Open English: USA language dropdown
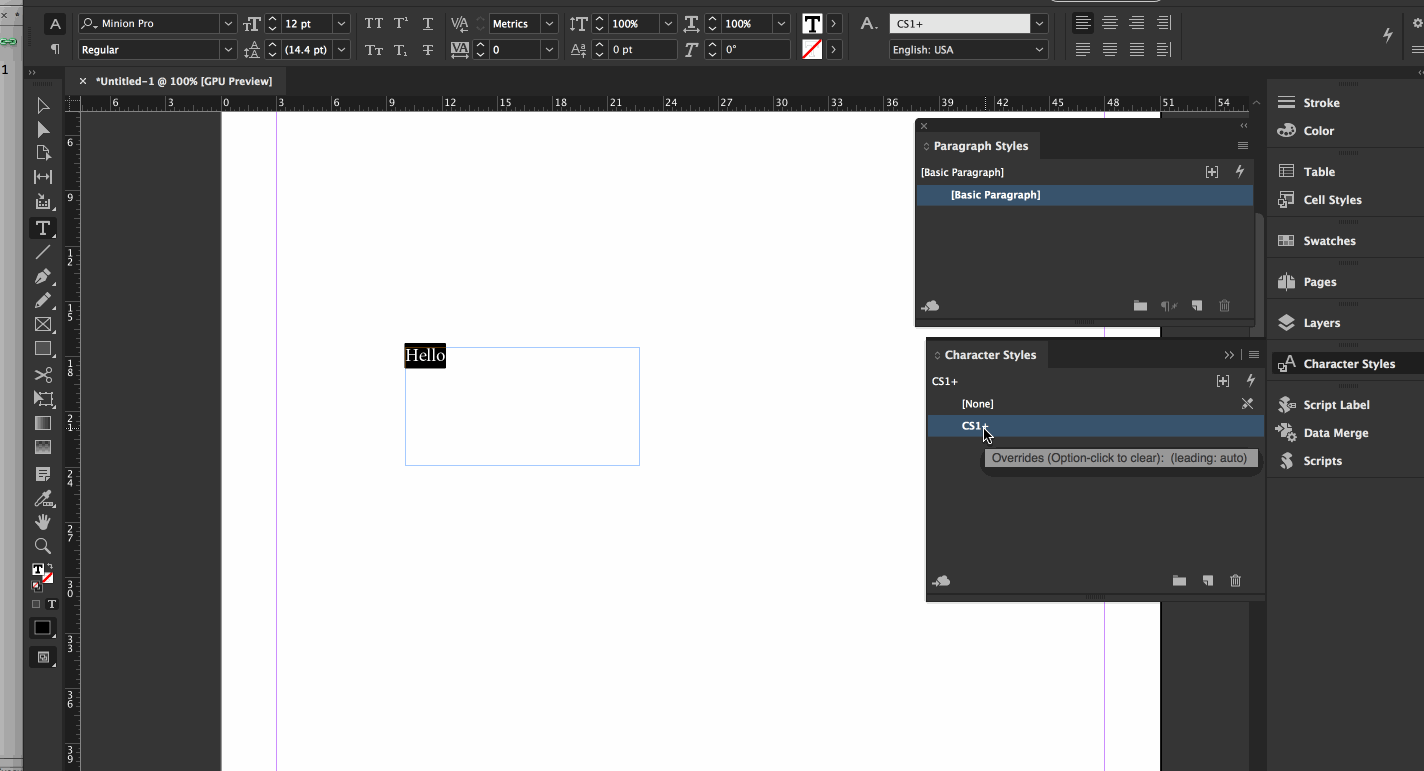The image size is (1424, 771). coord(1040,49)
